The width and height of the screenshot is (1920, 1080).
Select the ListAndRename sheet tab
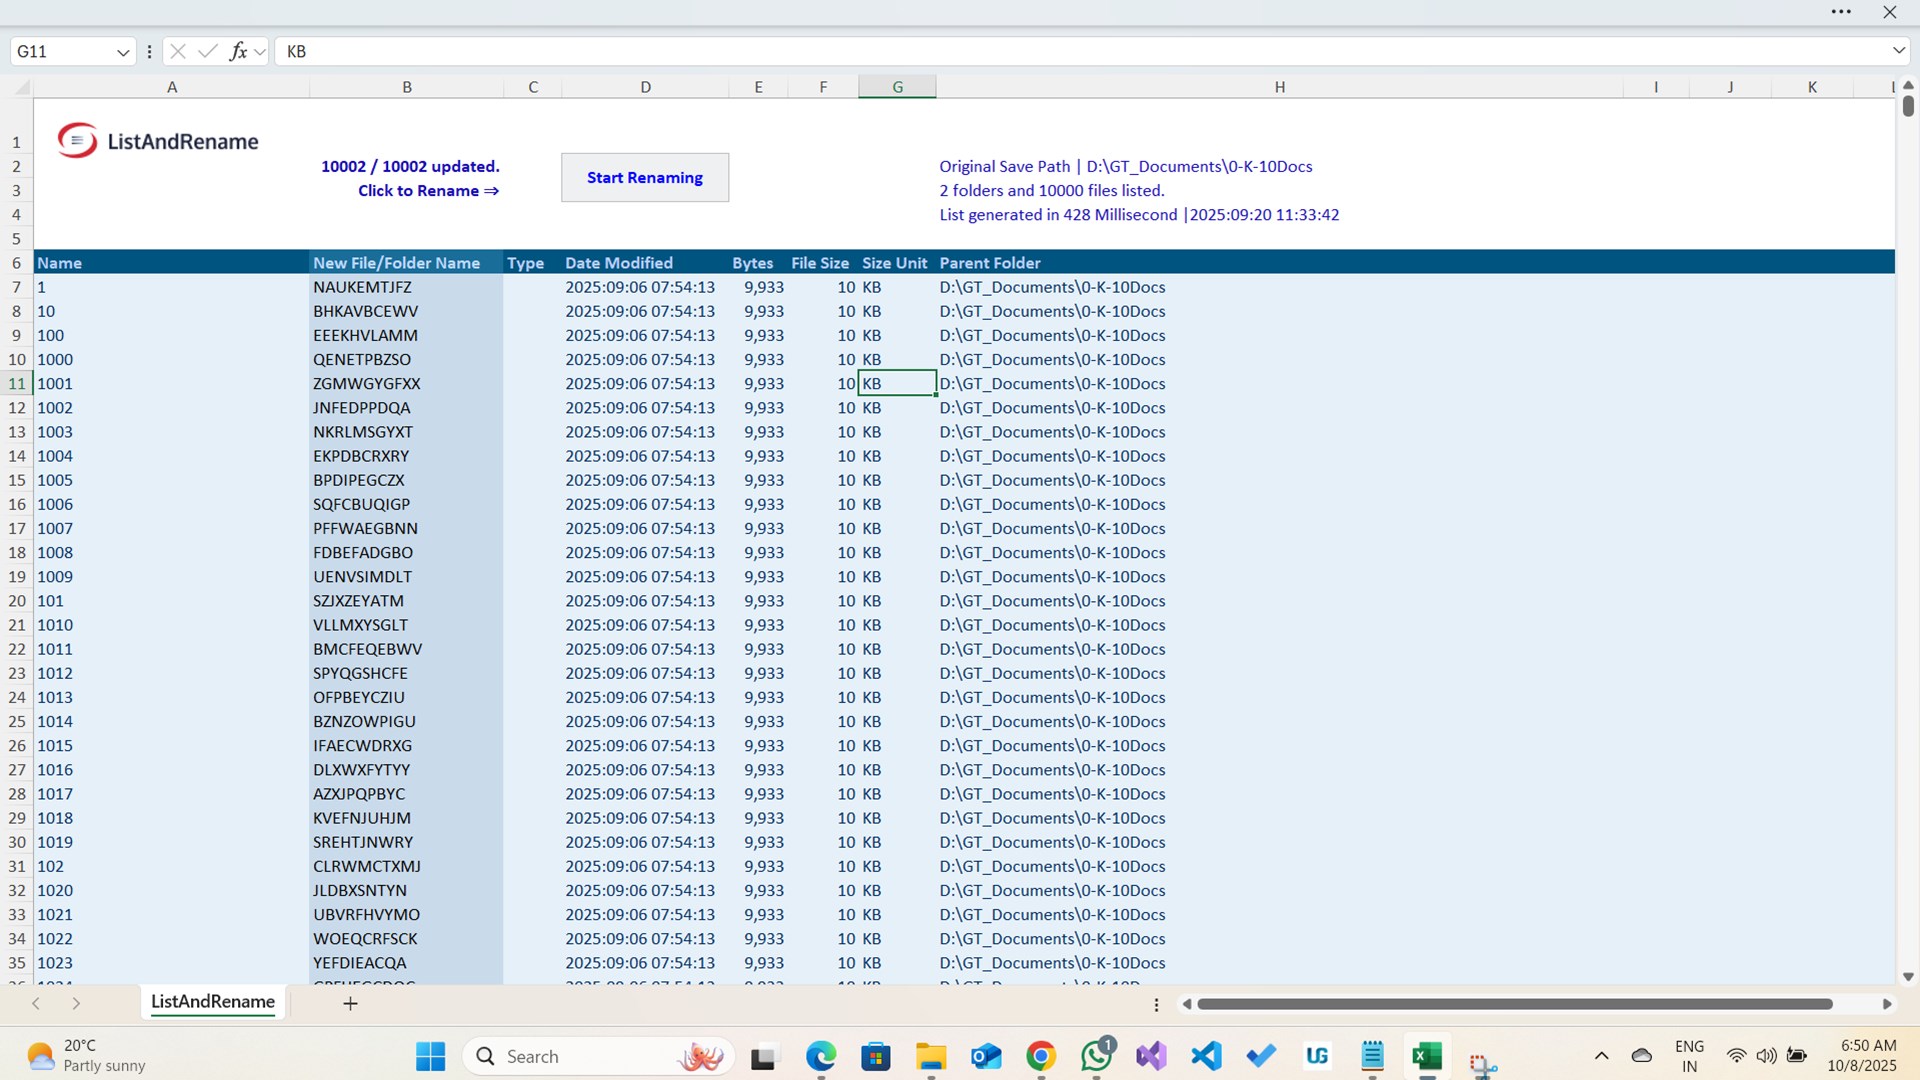click(x=213, y=1002)
